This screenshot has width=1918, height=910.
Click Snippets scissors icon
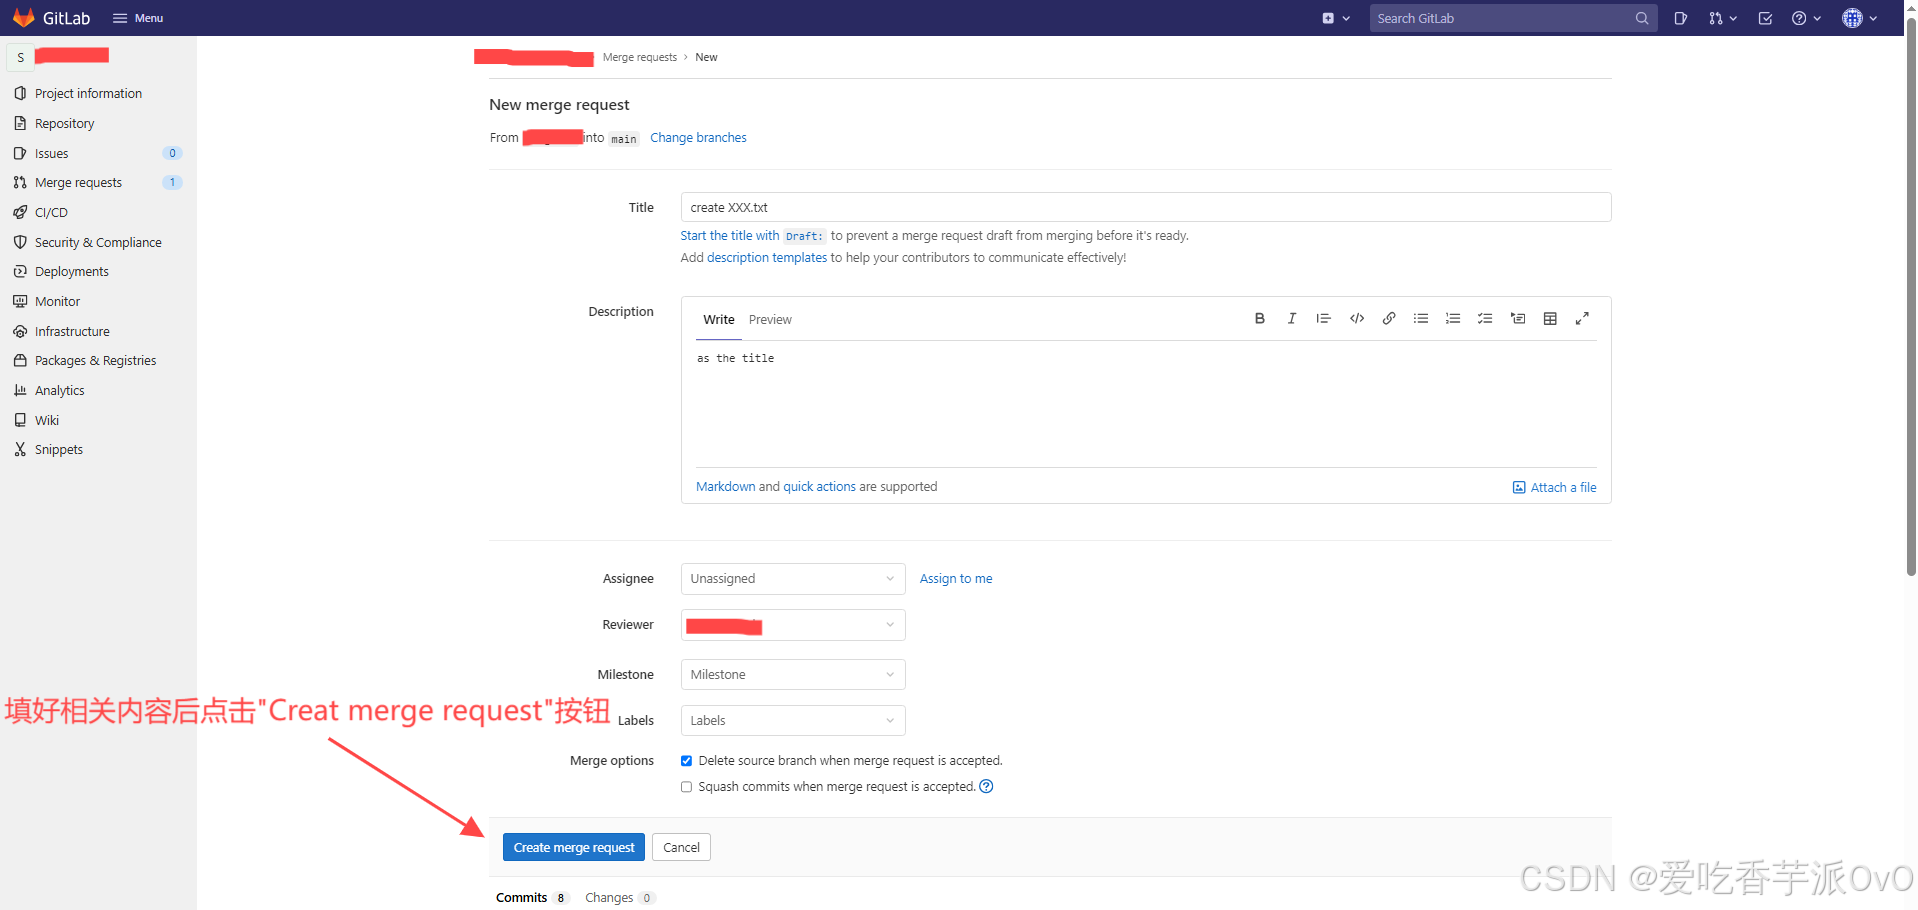tap(20, 449)
